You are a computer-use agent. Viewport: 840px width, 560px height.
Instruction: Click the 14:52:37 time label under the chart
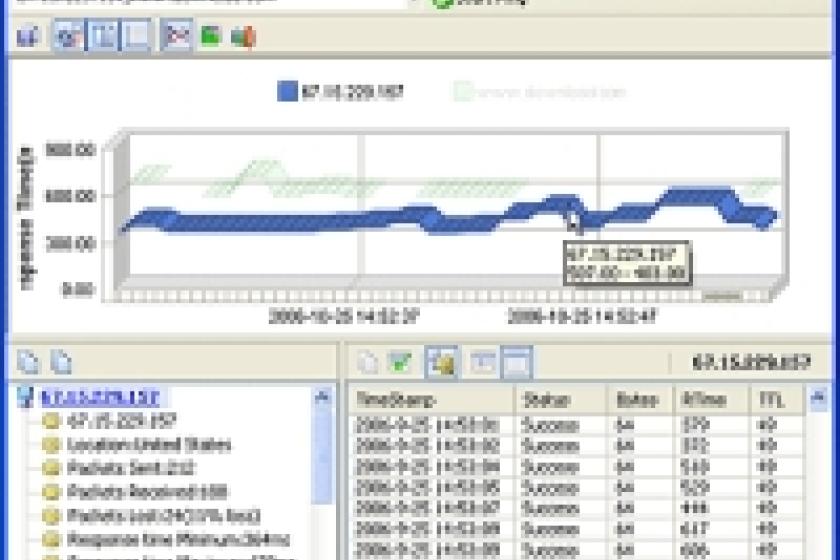point(343,316)
